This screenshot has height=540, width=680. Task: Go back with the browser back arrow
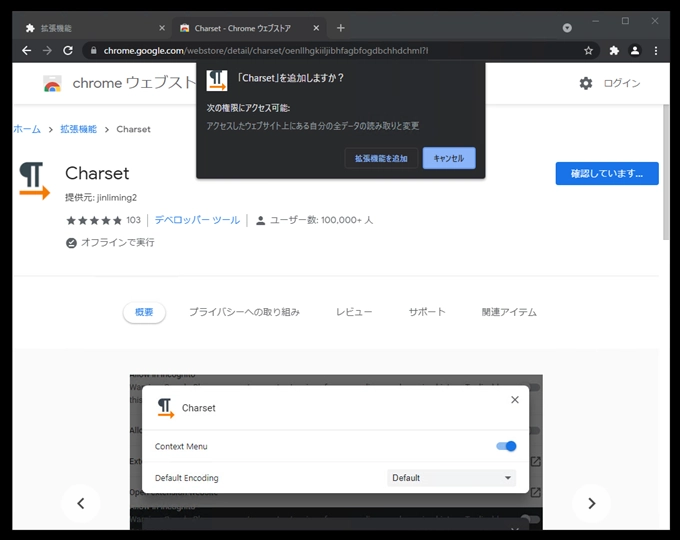pyautogui.click(x=26, y=51)
